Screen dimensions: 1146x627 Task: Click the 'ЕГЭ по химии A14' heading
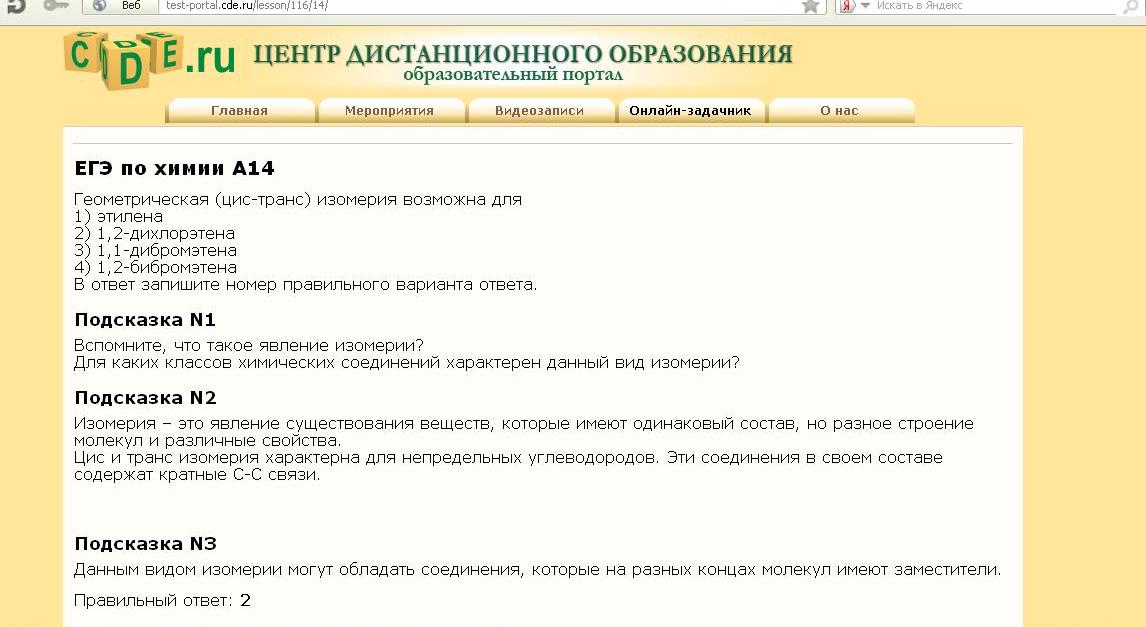pos(175,168)
